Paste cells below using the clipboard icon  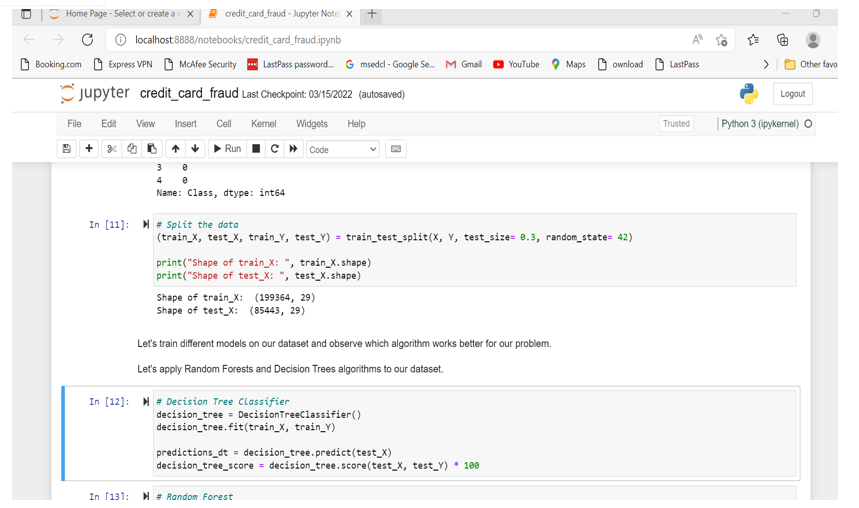tap(152, 149)
